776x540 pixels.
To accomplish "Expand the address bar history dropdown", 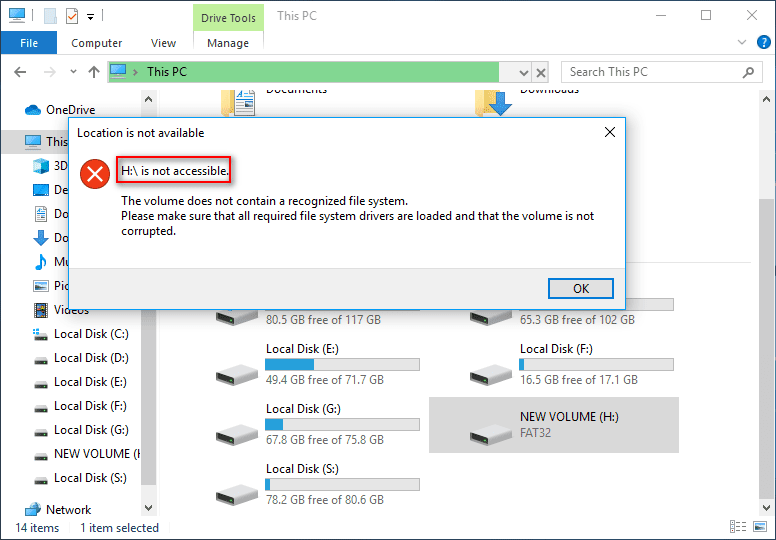I will click(x=524, y=72).
